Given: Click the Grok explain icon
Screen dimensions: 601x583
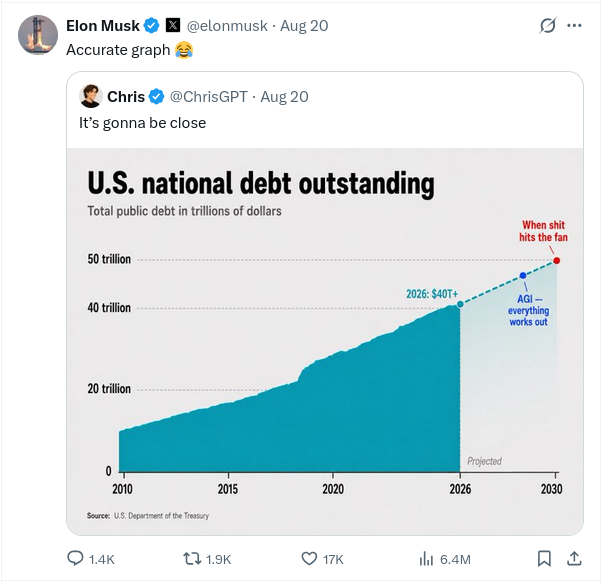Looking at the screenshot, I should click(547, 26).
